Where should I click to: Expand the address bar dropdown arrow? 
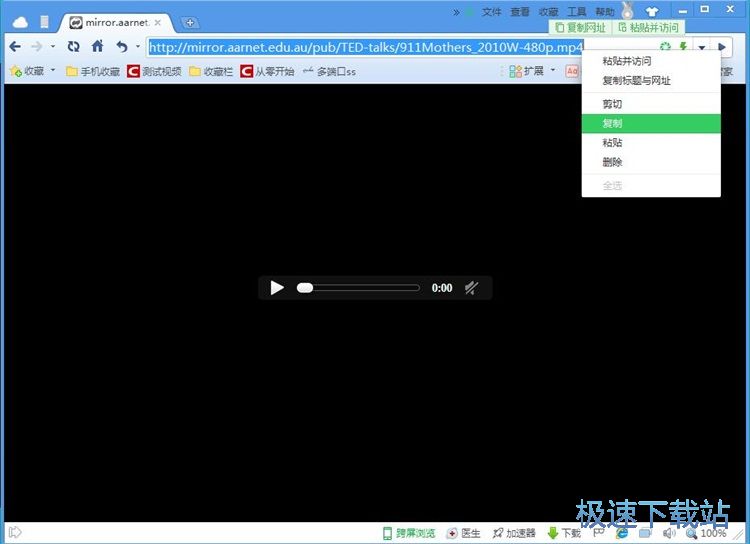coord(702,47)
